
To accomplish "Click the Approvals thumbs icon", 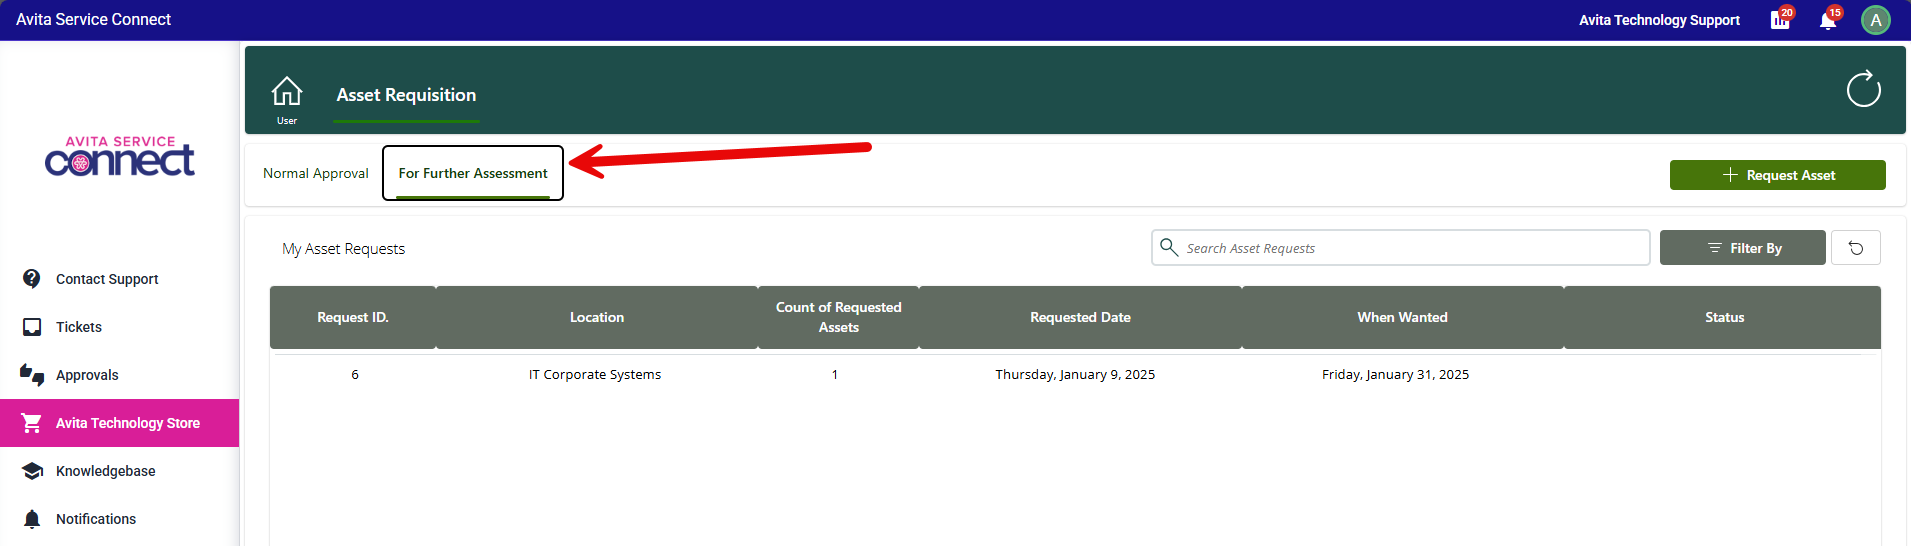I will tap(32, 375).
